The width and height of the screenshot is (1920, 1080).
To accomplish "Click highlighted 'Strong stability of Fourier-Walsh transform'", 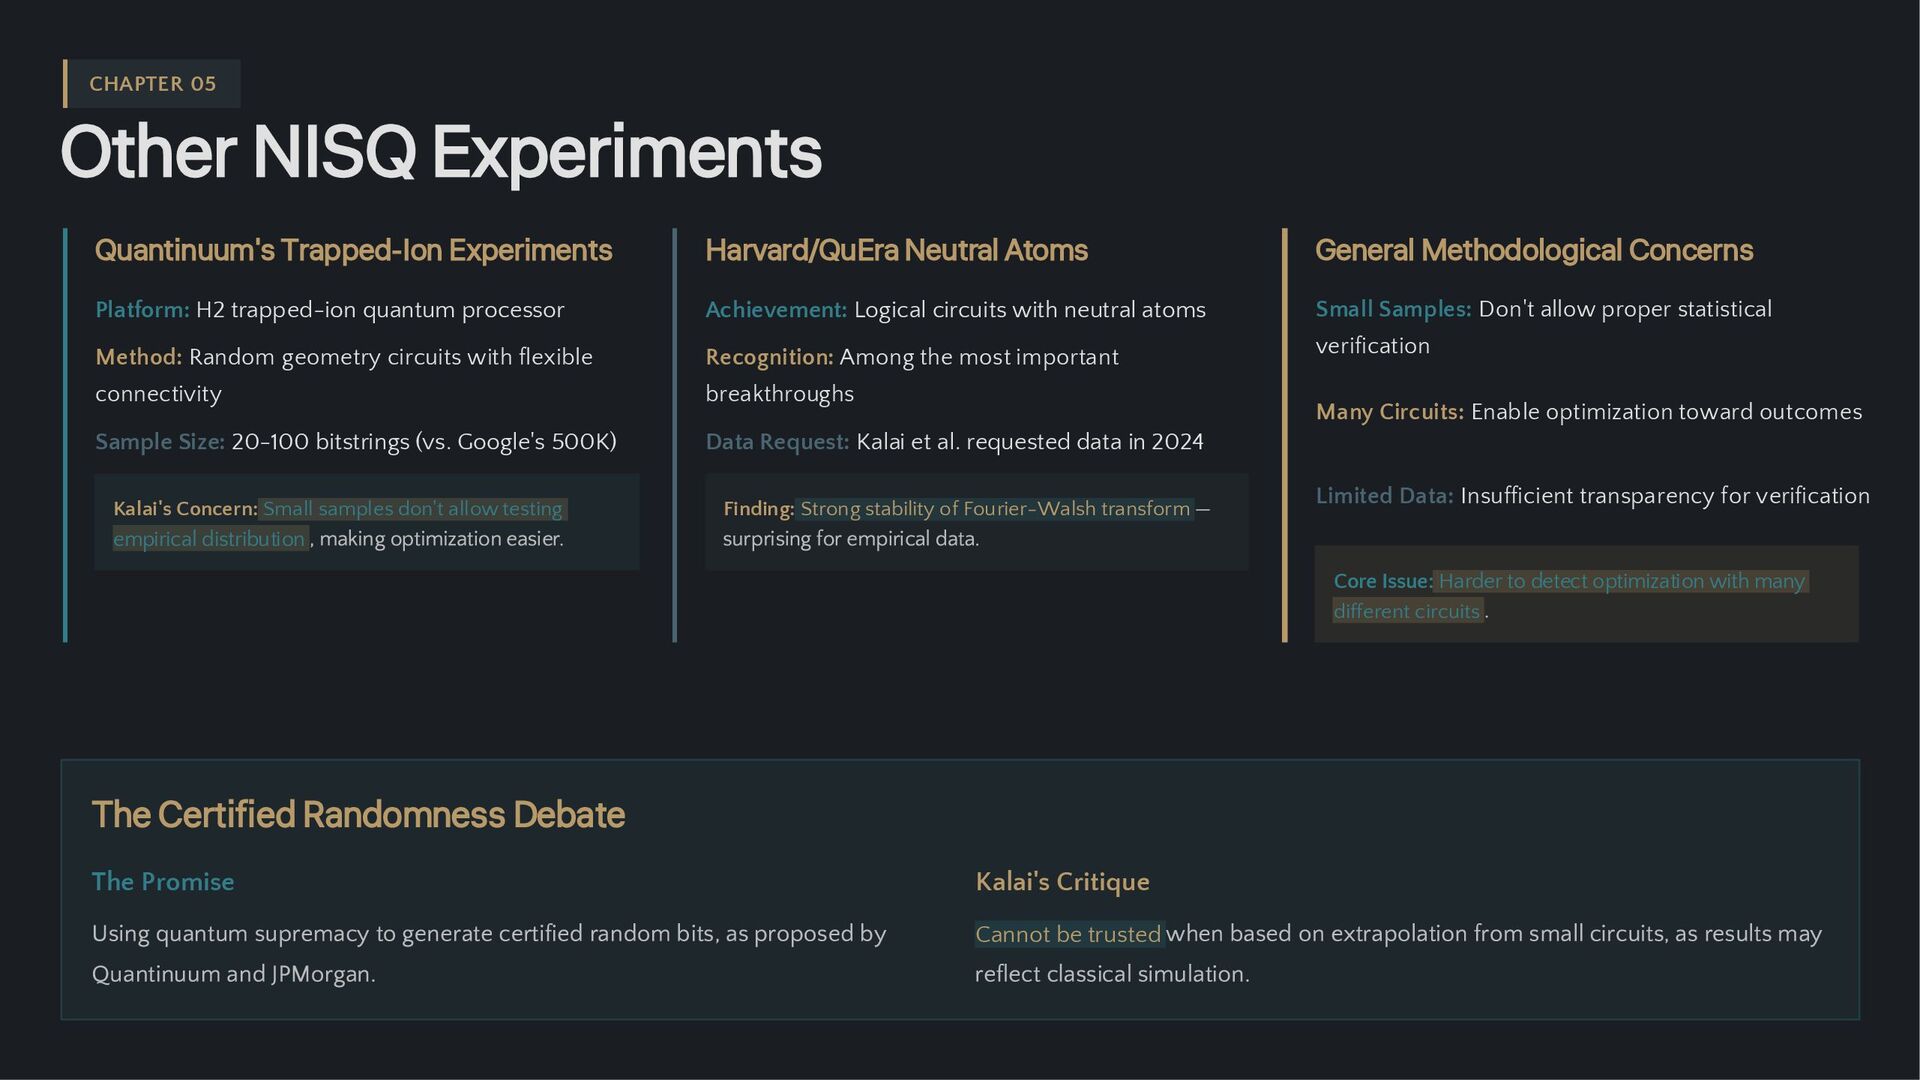I will tap(994, 509).
